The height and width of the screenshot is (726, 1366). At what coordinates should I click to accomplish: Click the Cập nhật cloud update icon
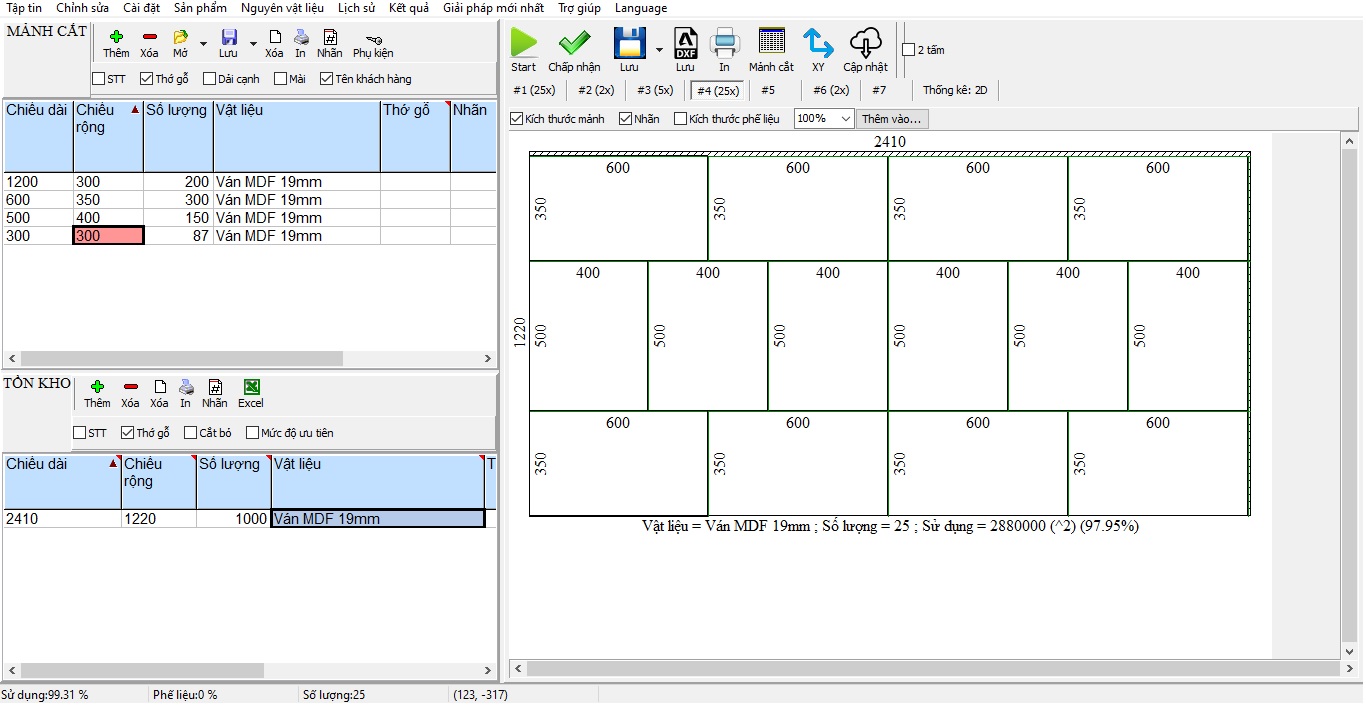865,44
